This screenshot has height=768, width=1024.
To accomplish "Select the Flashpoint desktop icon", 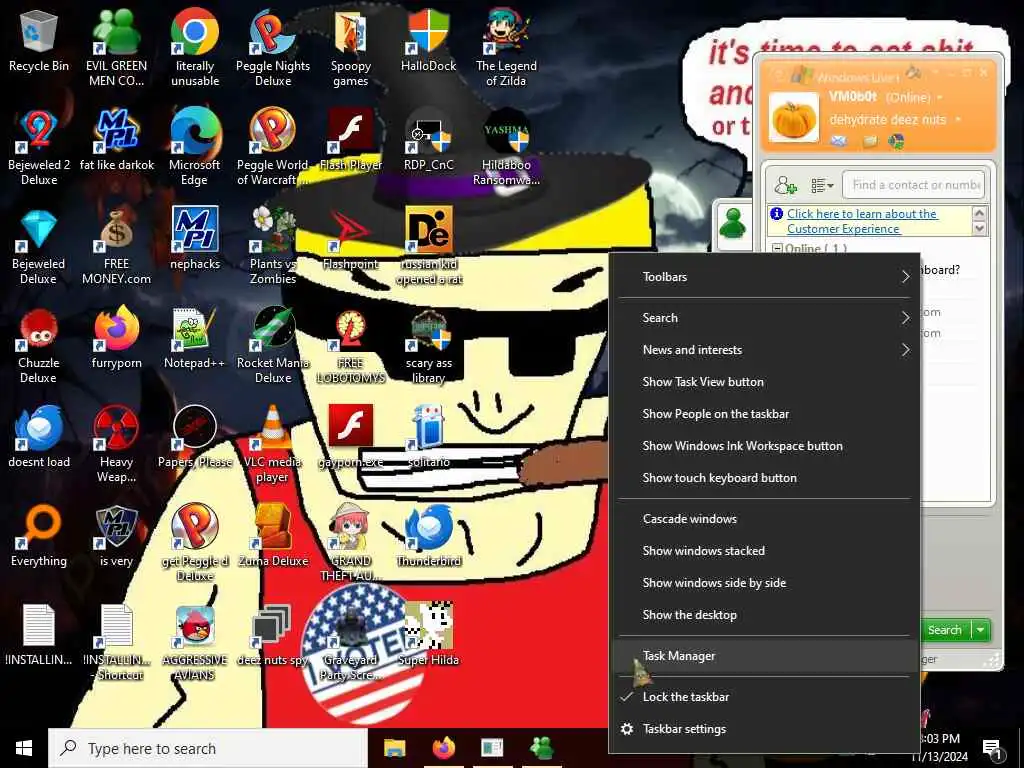I will tap(351, 238).
